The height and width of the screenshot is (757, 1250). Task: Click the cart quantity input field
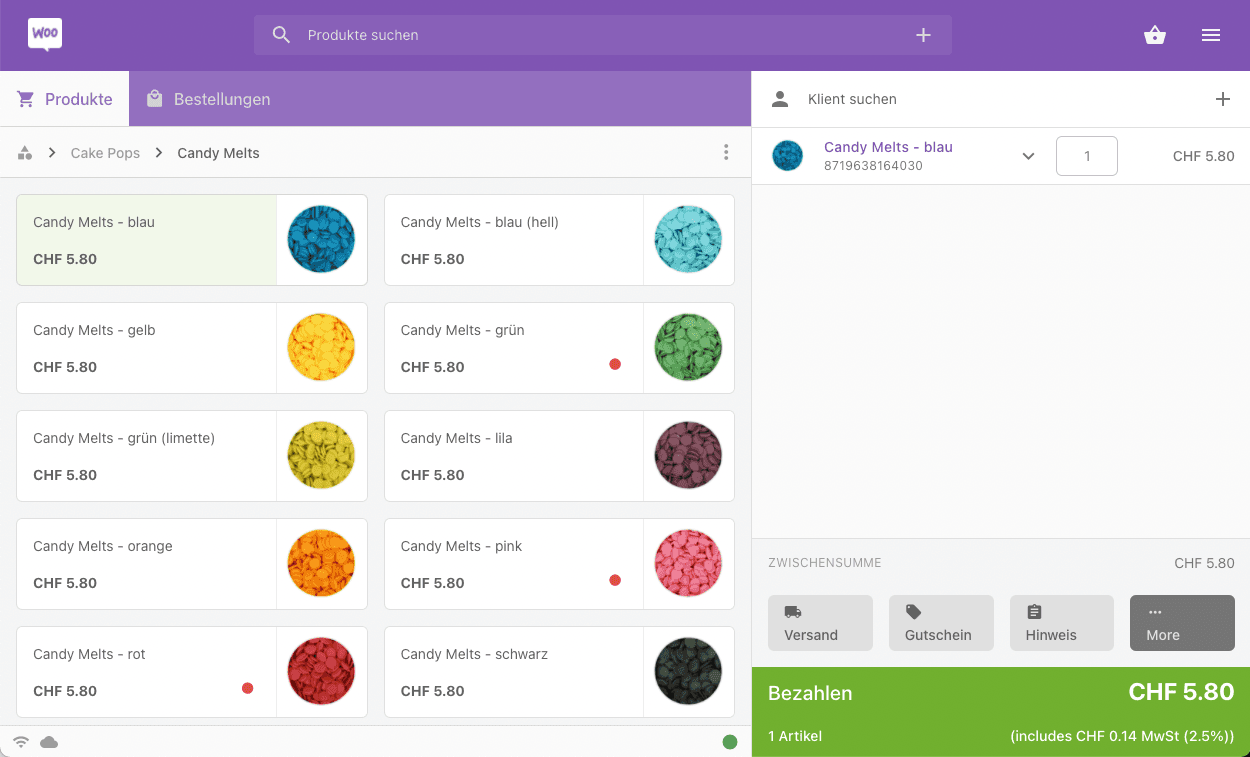(x=1086, y=156)
